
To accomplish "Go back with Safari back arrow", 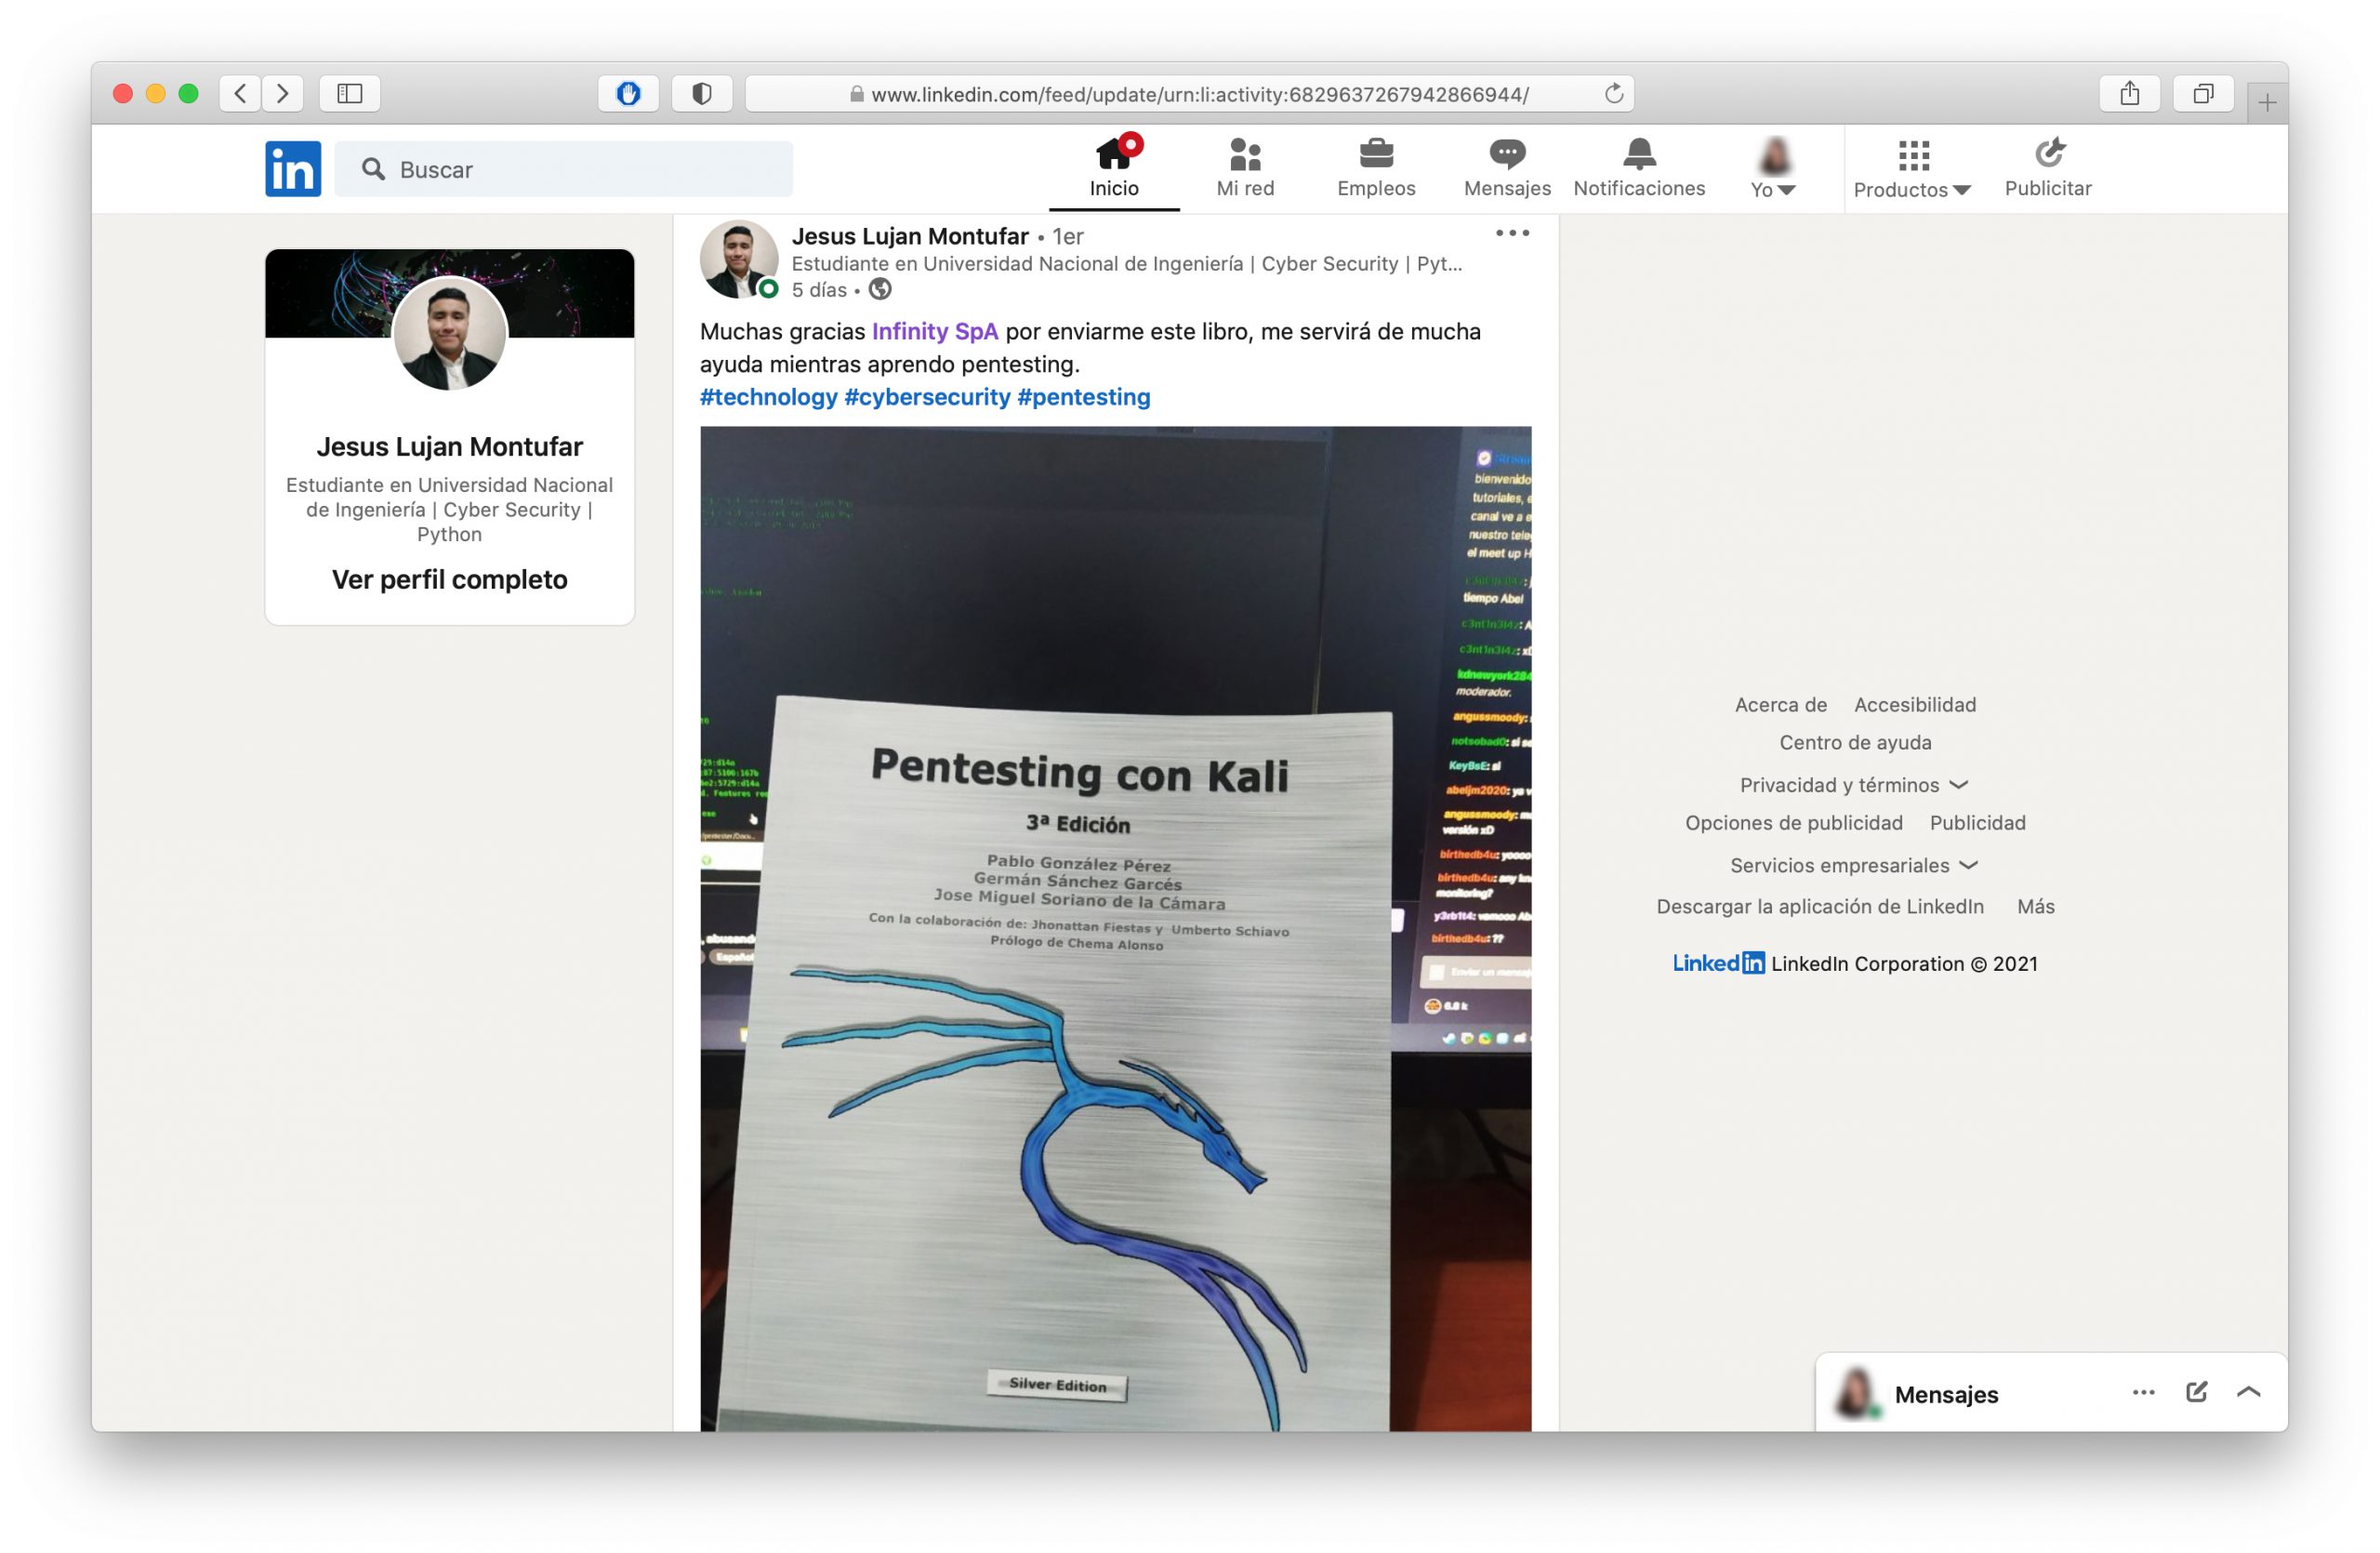I will pyautogui.click(x=240, y=94).
